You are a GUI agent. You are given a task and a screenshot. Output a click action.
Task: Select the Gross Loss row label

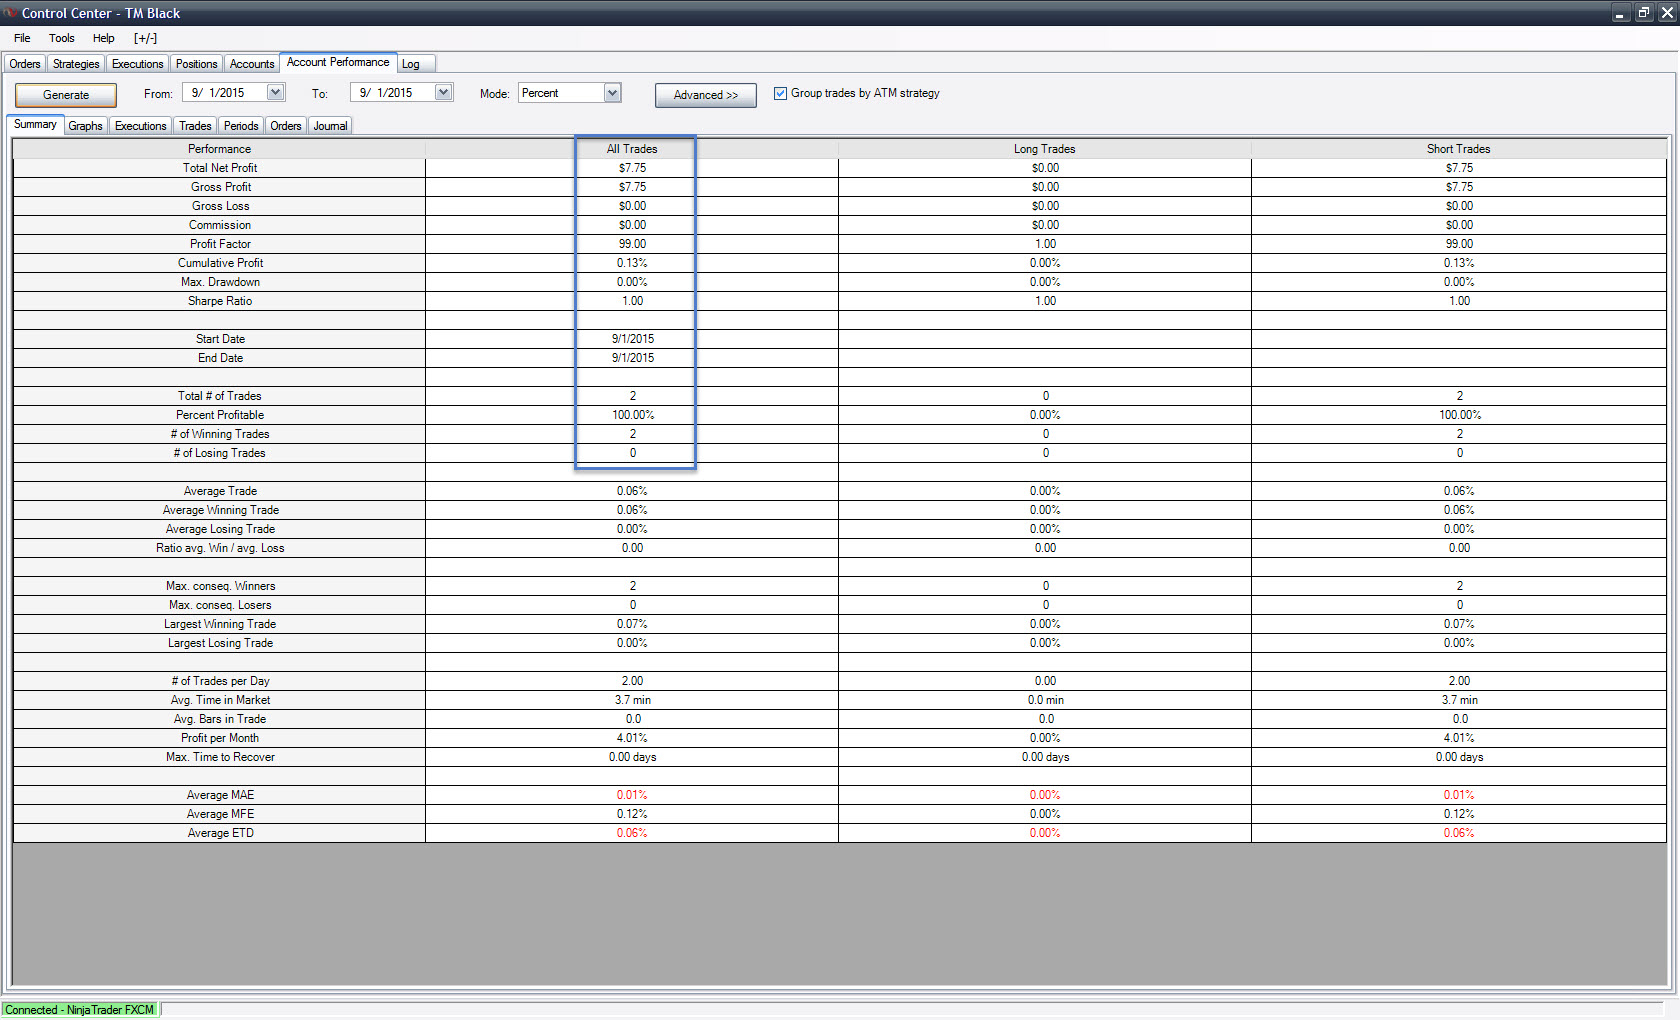pyautogui.click(x=221, y=206)
